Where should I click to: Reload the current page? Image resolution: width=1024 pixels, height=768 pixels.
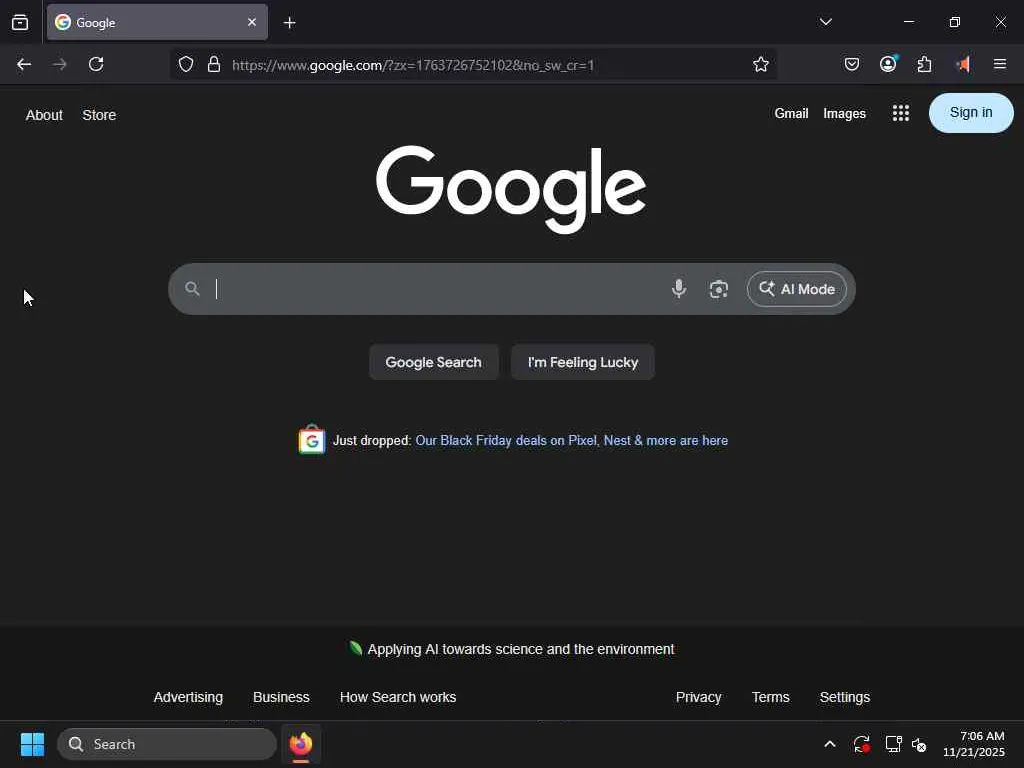(96, 64)
